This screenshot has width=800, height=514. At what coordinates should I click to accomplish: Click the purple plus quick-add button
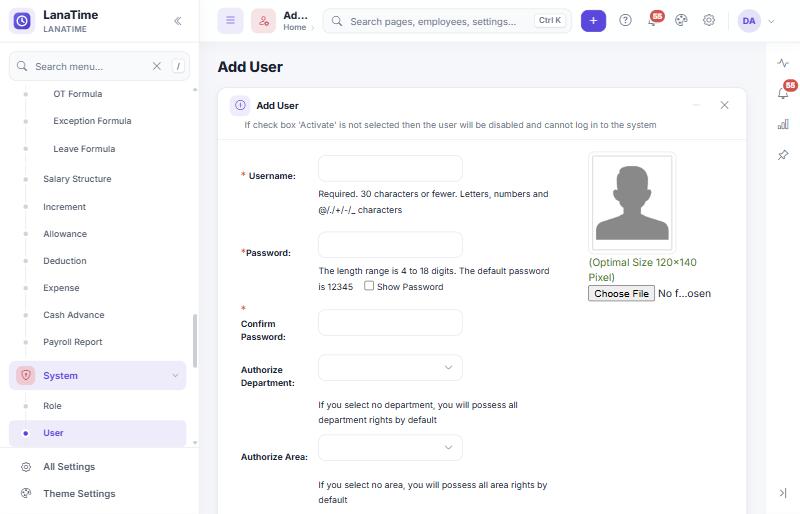pos(593,21)
